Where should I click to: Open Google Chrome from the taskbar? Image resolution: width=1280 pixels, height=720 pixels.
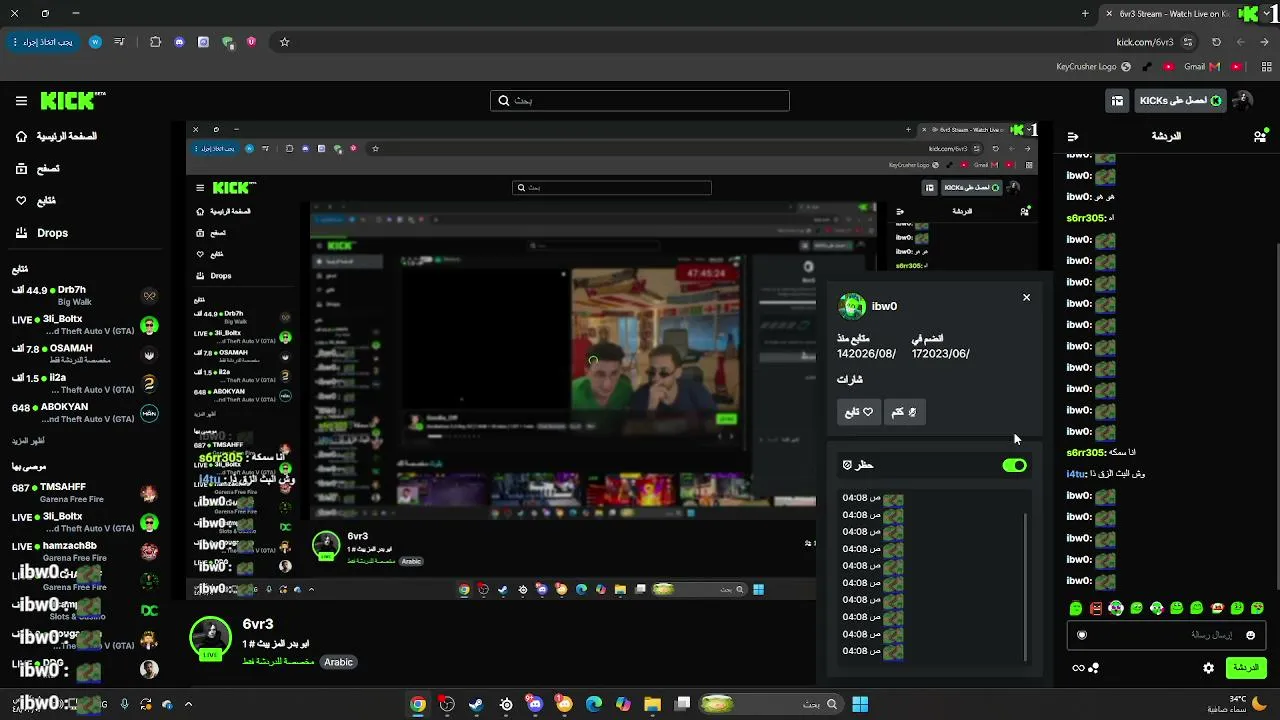[418, 704]
